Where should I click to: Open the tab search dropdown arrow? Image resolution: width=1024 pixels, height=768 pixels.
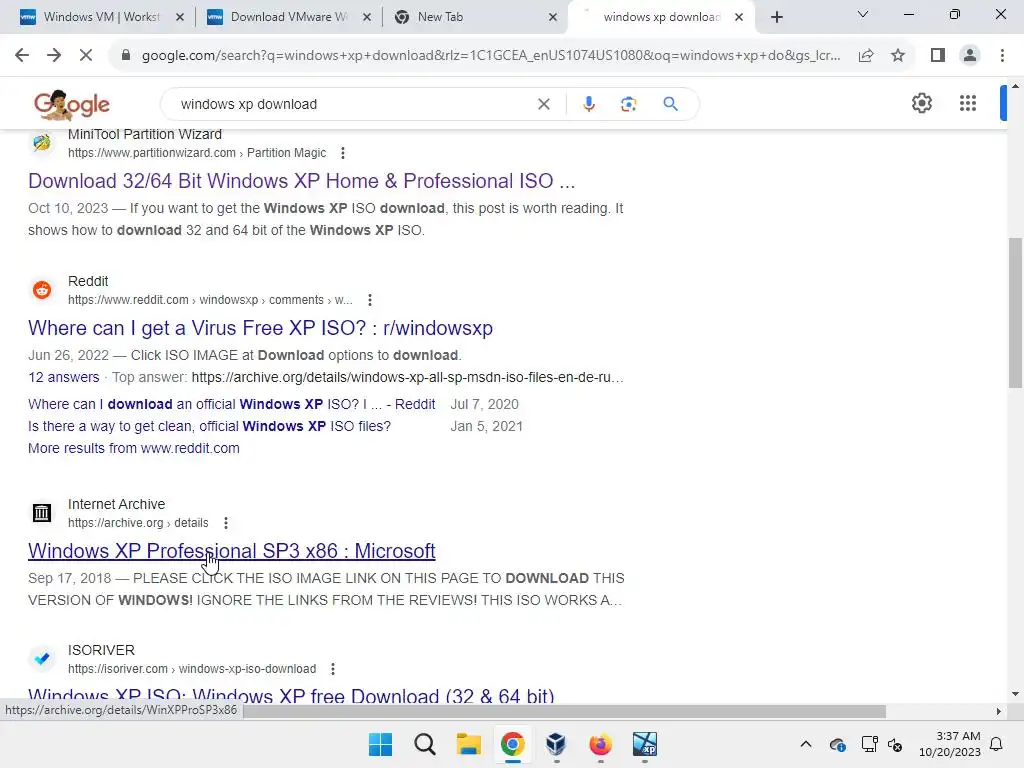[863, 14]
